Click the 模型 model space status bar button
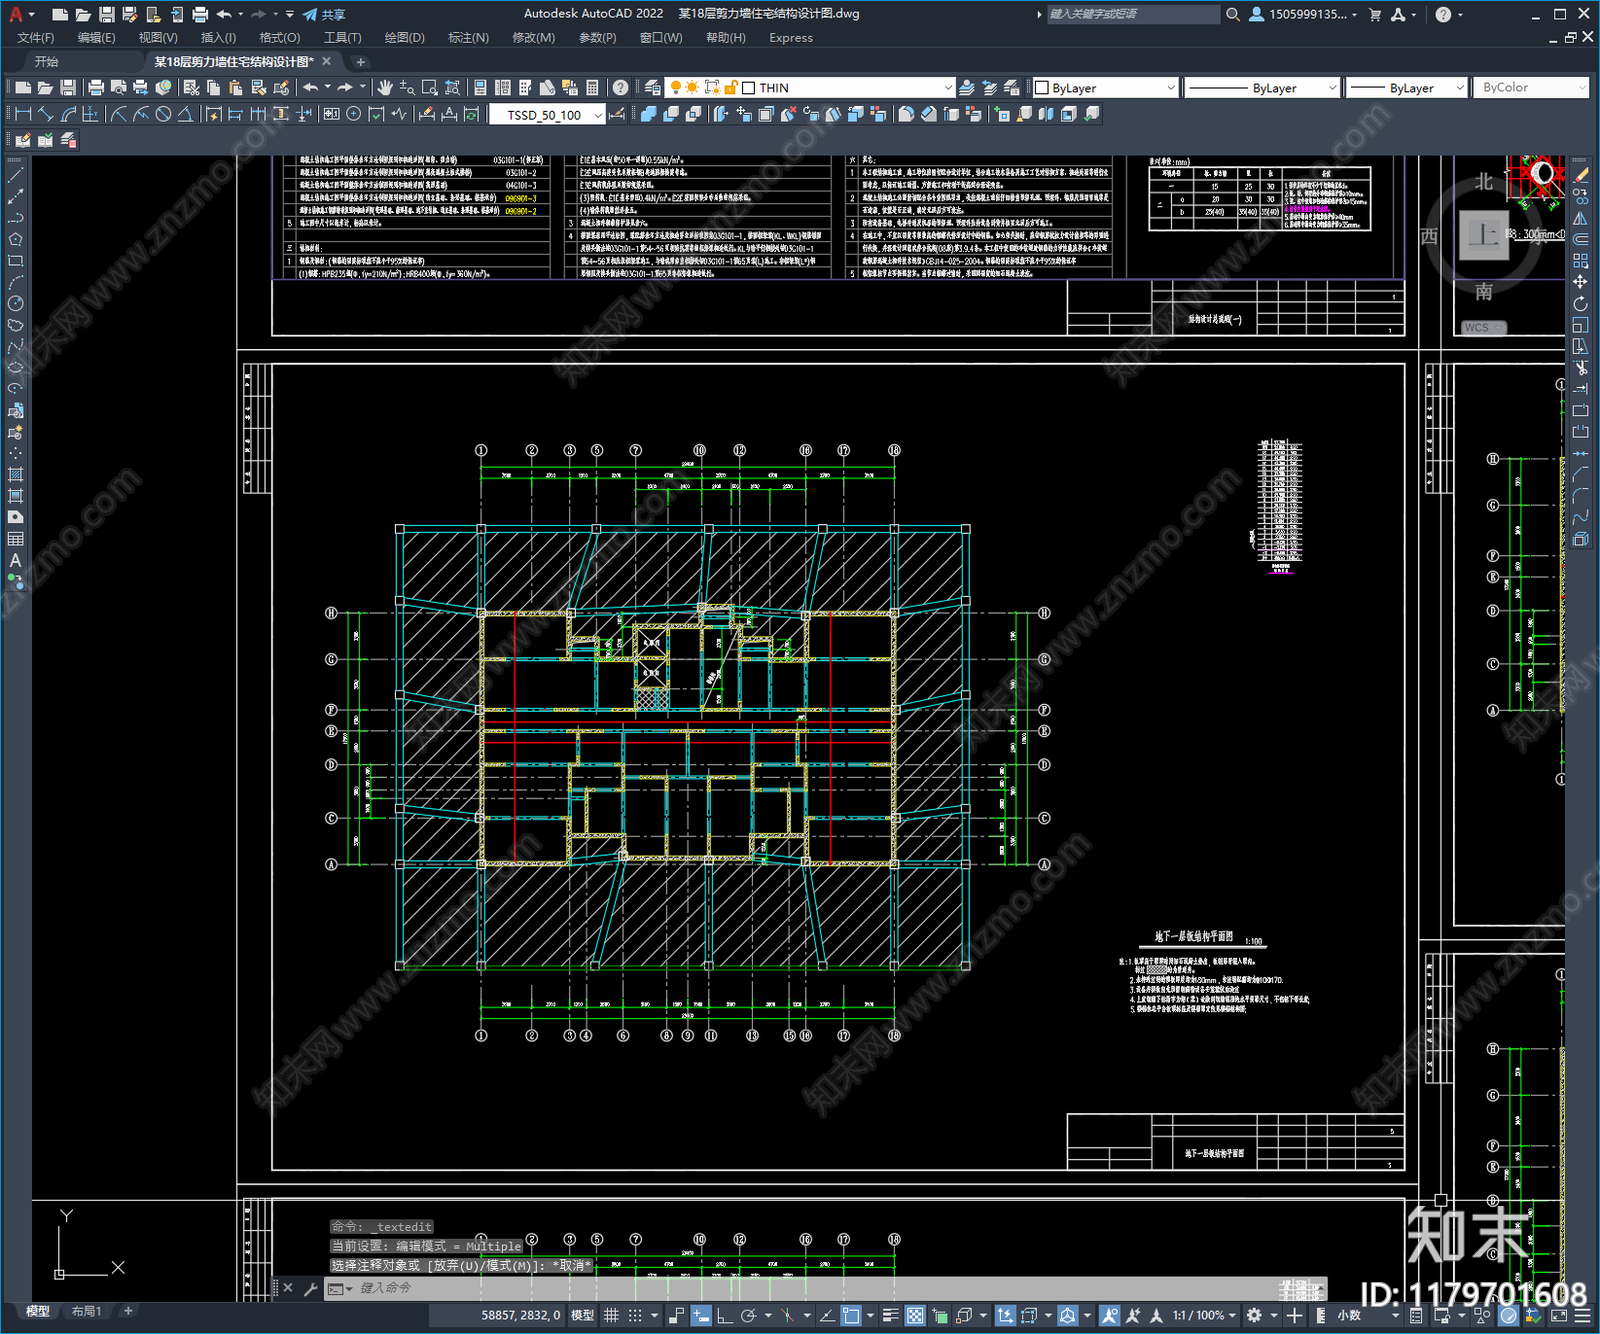 [x=582, y=1315]
